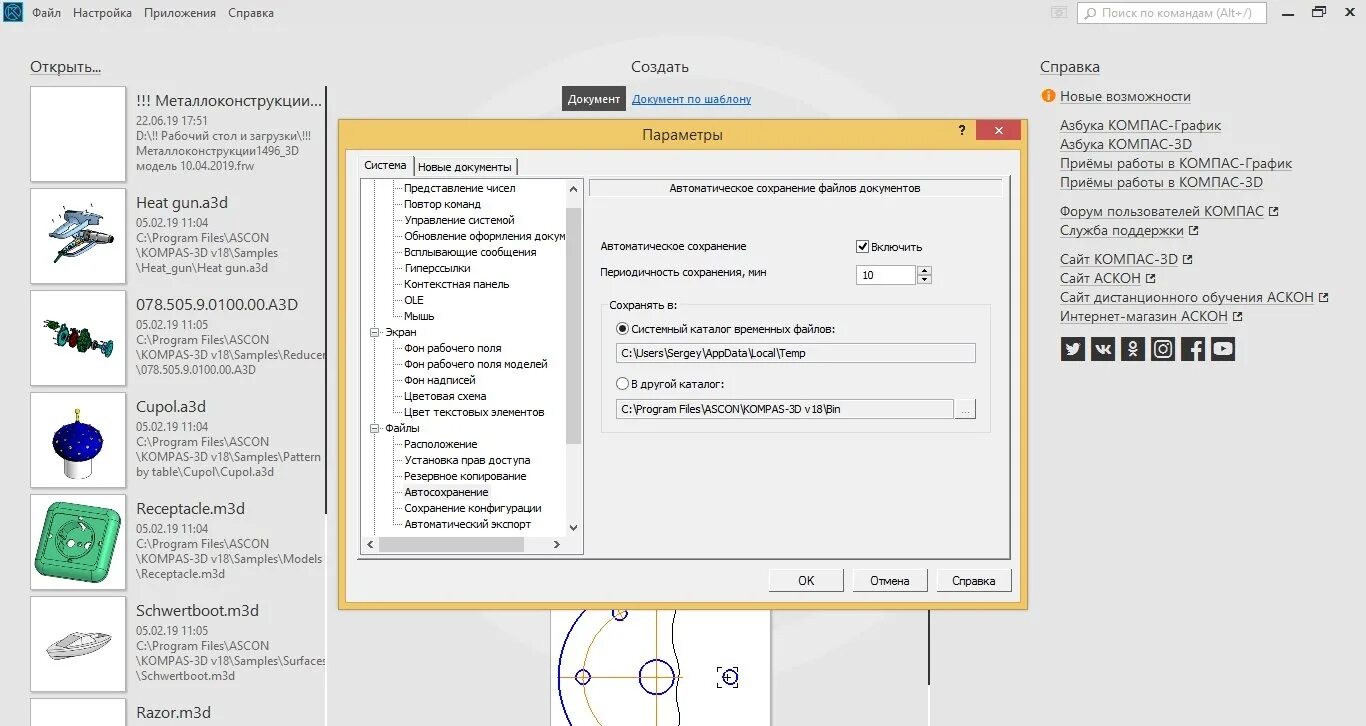Increase save interval with spinner up arrow
This screenshot has width=1366, height=726.
click(x=924, y=270)
